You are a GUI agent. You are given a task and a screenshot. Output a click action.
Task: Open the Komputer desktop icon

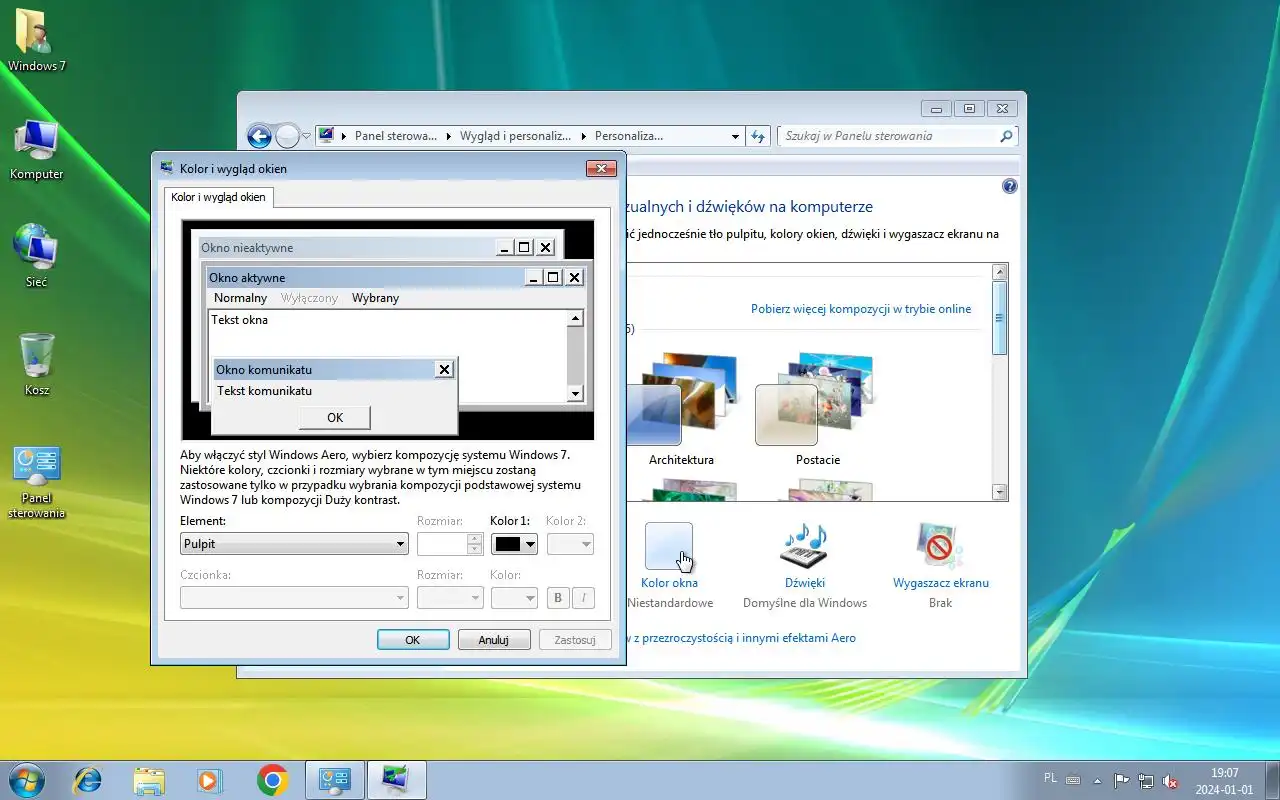(x=37, y=150)
